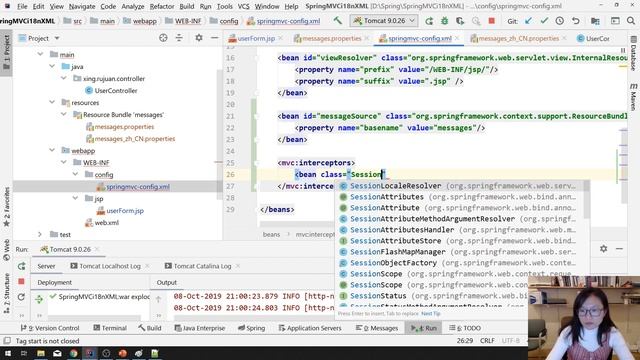The height and width of the screenshot is (360, 640).
Task: Open Tomcat Catalina Log tab
Action: (x=202, y=266)
